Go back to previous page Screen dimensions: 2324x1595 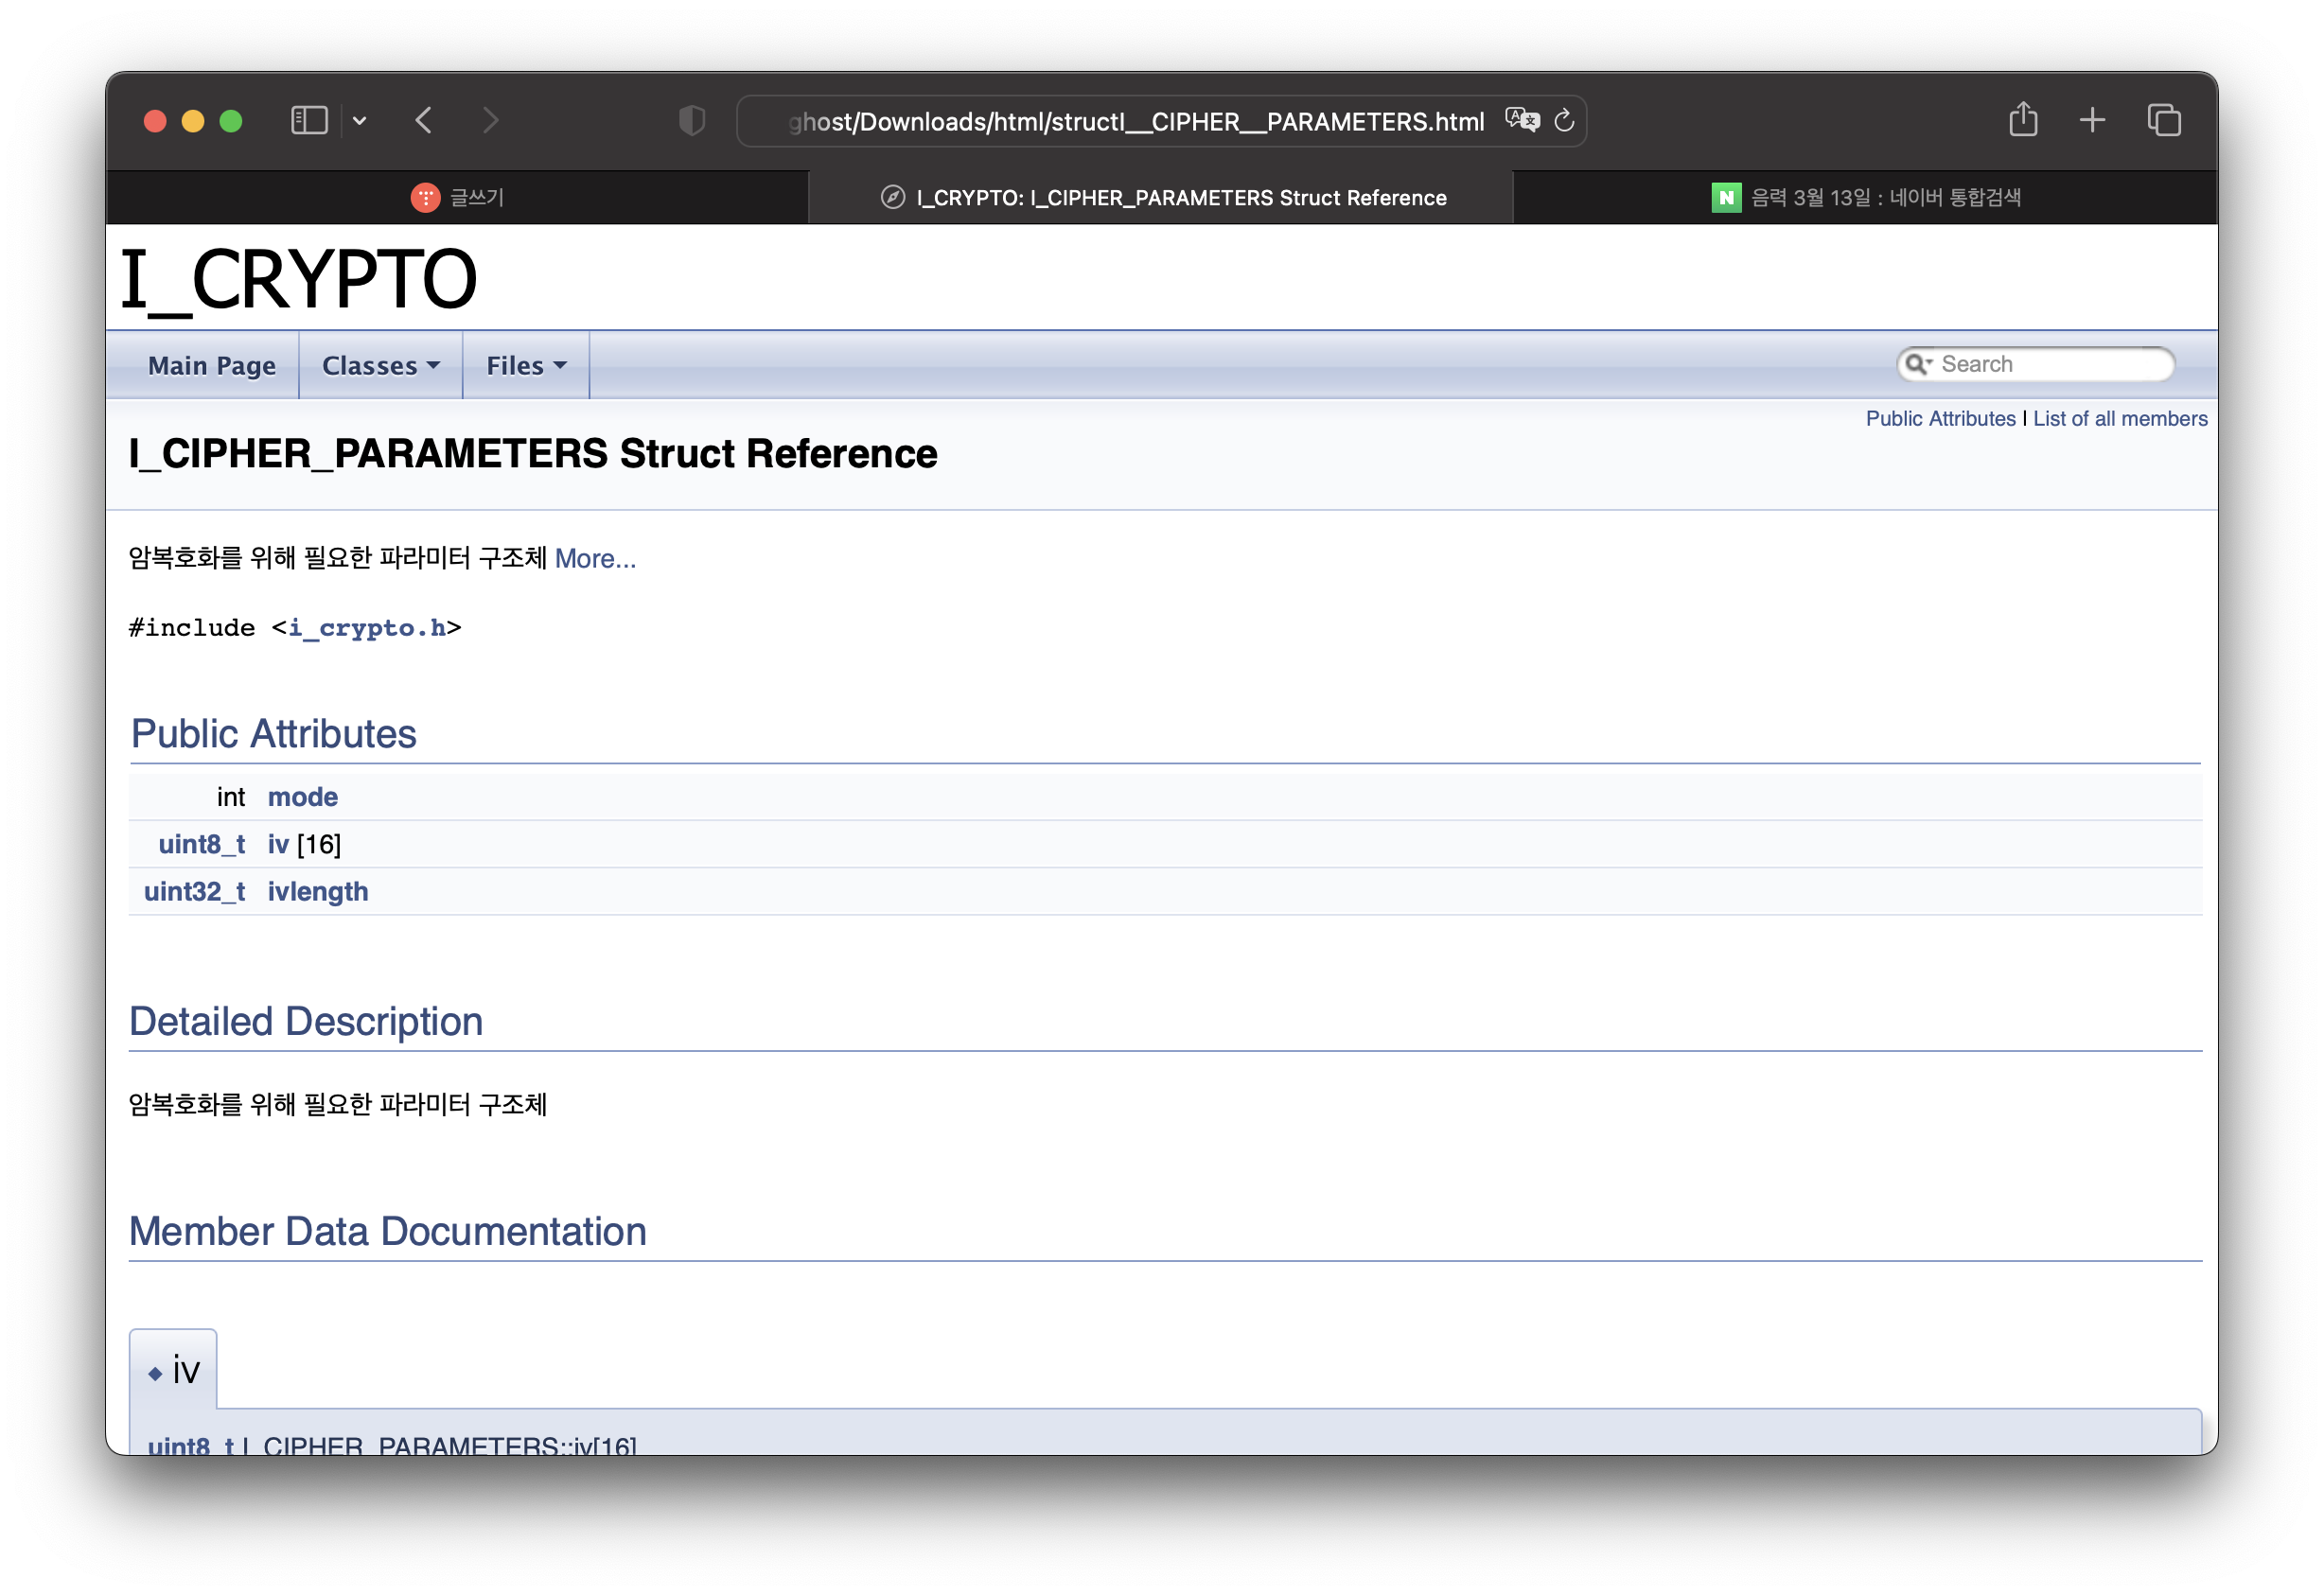coord(424,121)
